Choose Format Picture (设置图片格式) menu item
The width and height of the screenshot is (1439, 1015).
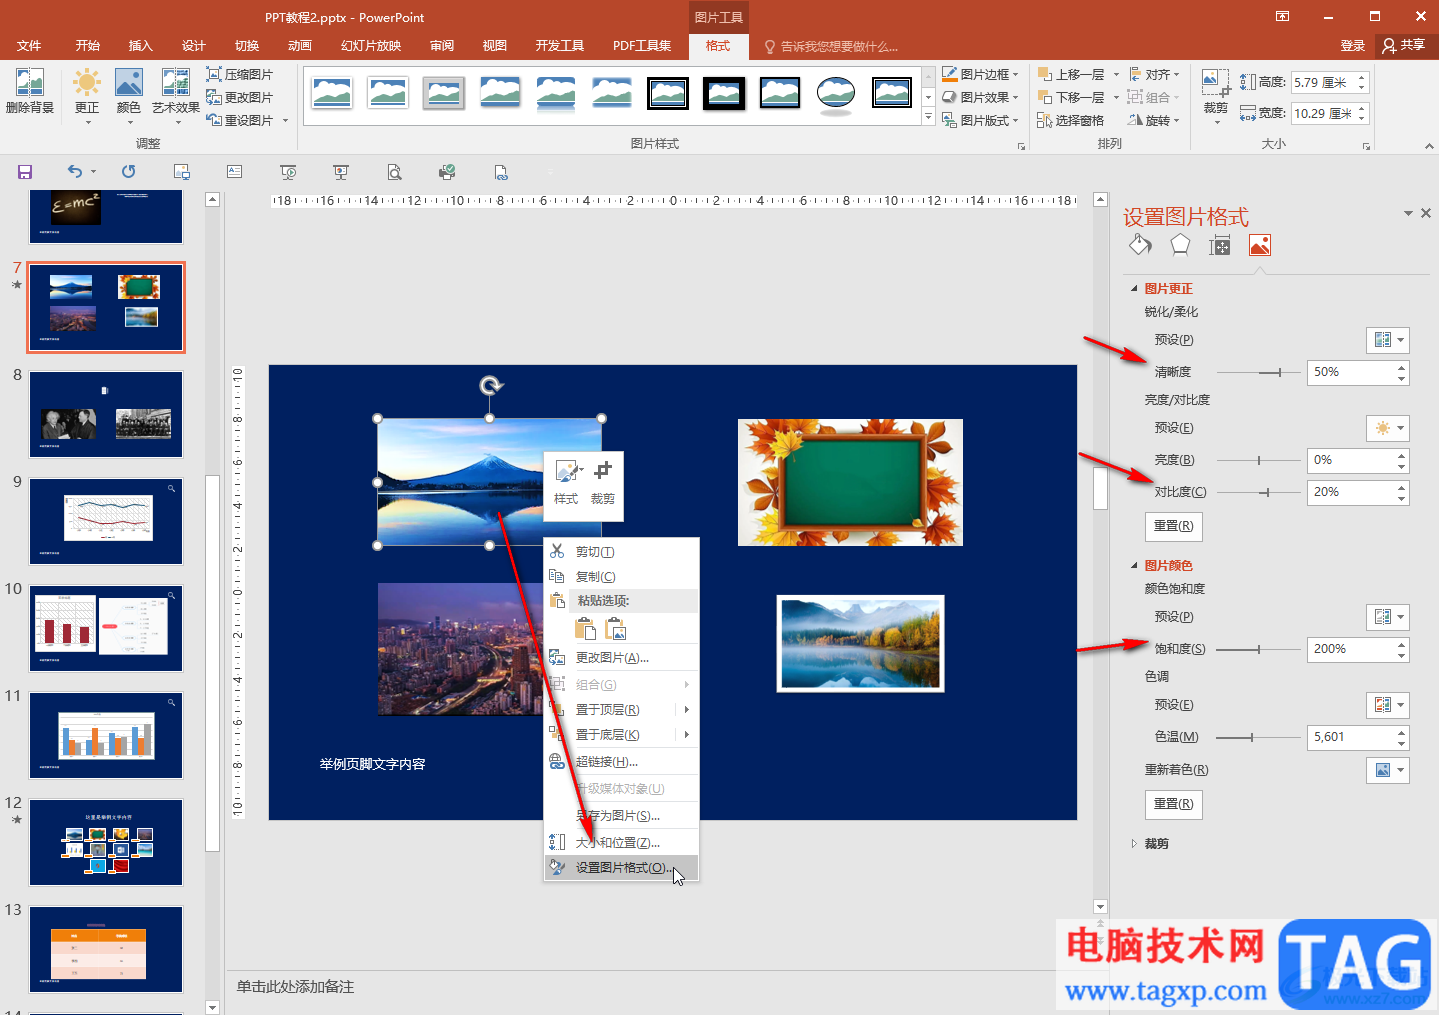coord(621,868)
